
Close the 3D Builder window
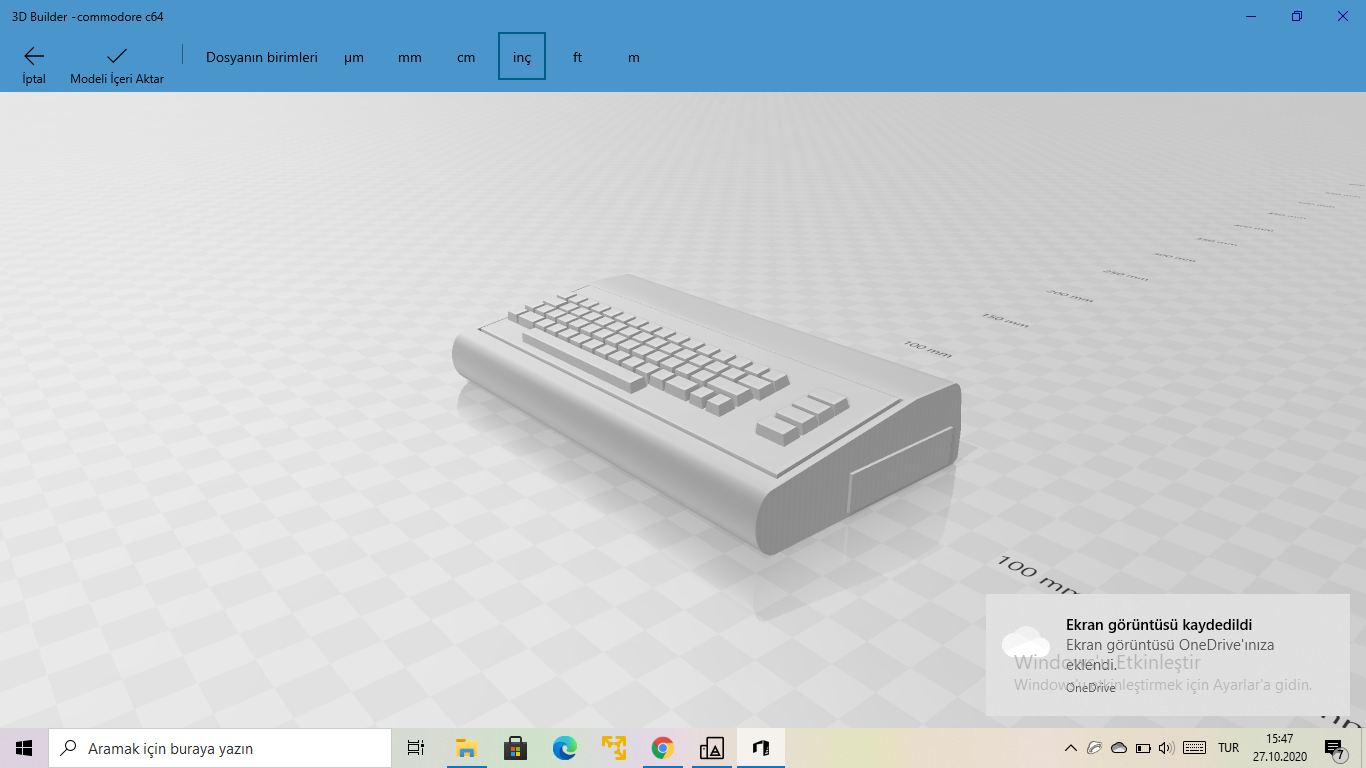(x=1343, y=16)
